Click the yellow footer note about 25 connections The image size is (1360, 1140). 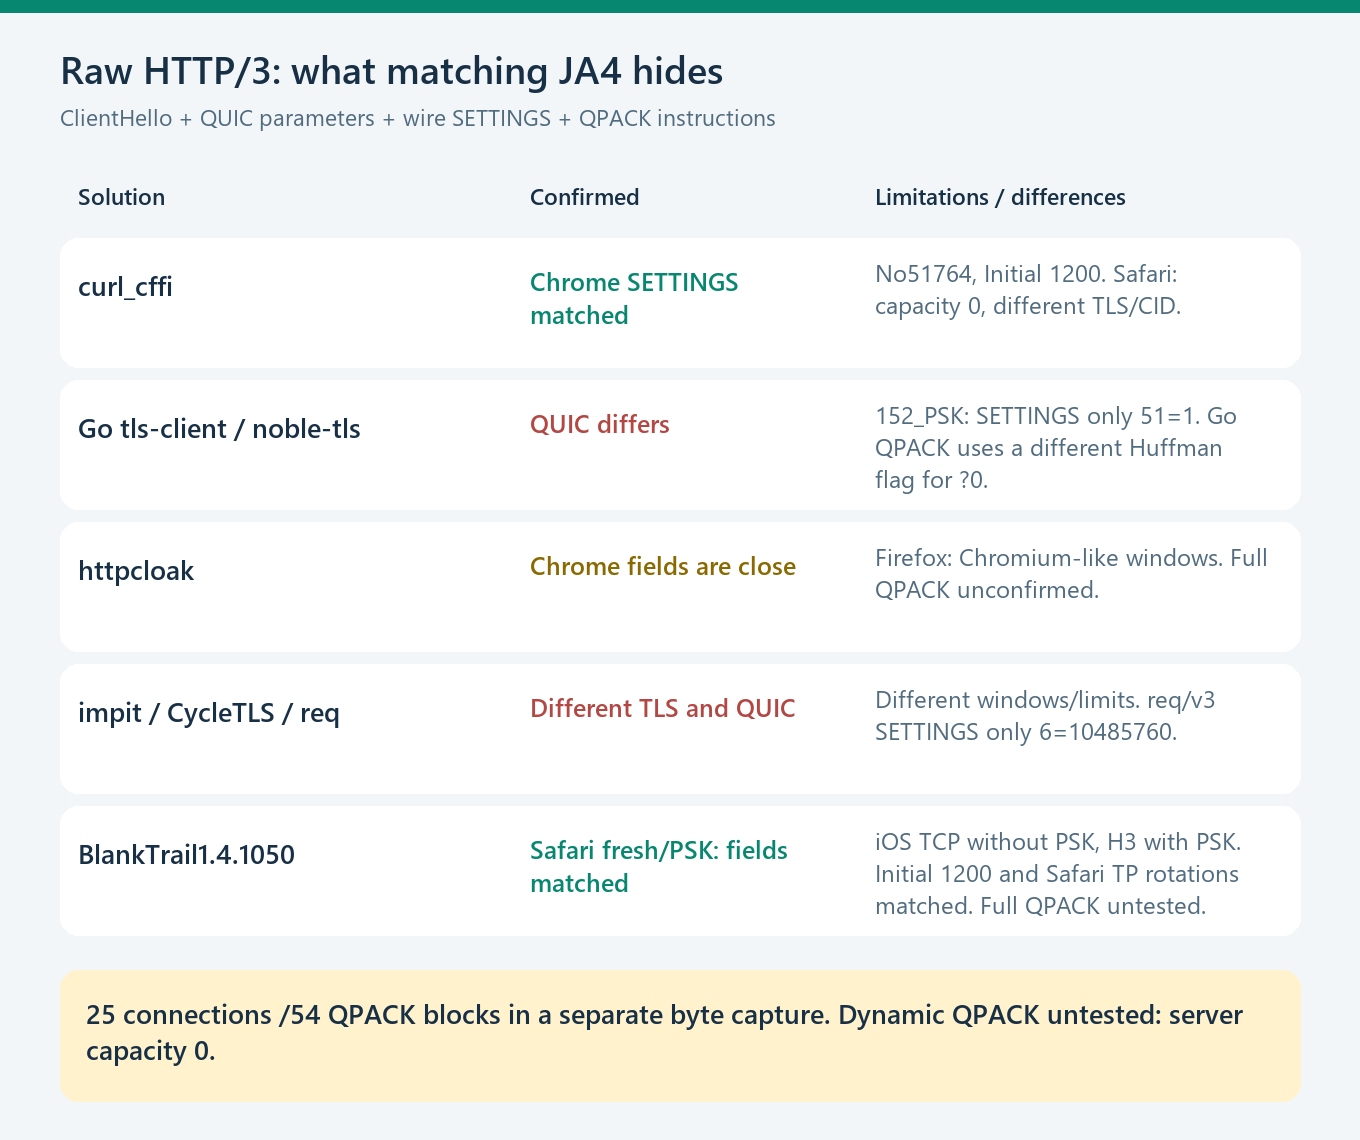680,1035
